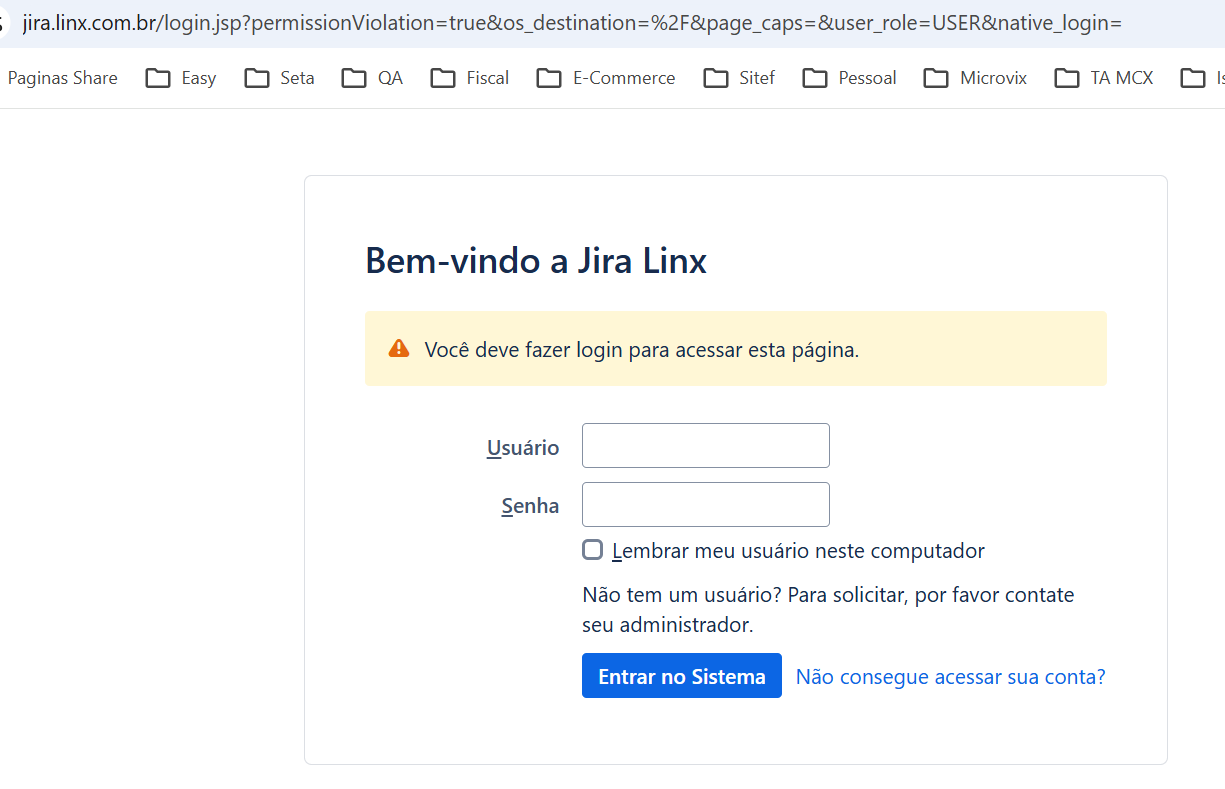Open the Easy bookmarks folder

181,78
